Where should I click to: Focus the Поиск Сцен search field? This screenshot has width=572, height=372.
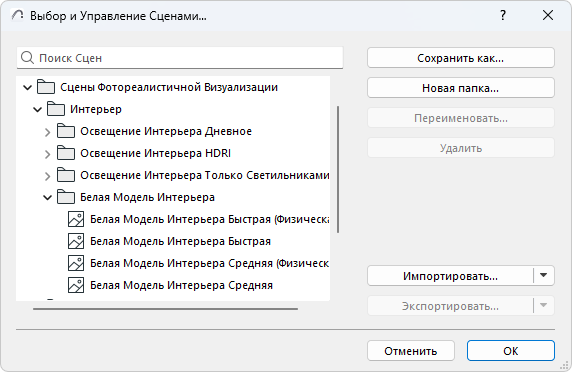(x=180, y=58)
